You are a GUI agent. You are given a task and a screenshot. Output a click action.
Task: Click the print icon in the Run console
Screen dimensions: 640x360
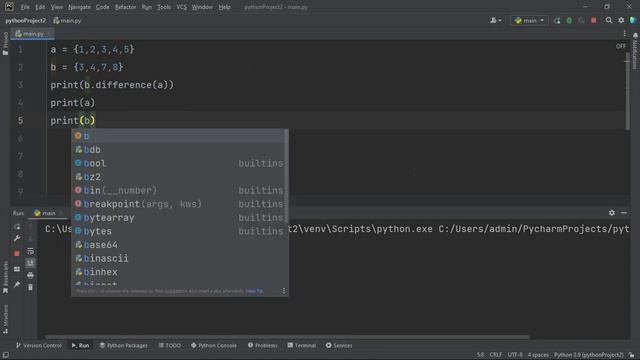[x=31, y=276]
